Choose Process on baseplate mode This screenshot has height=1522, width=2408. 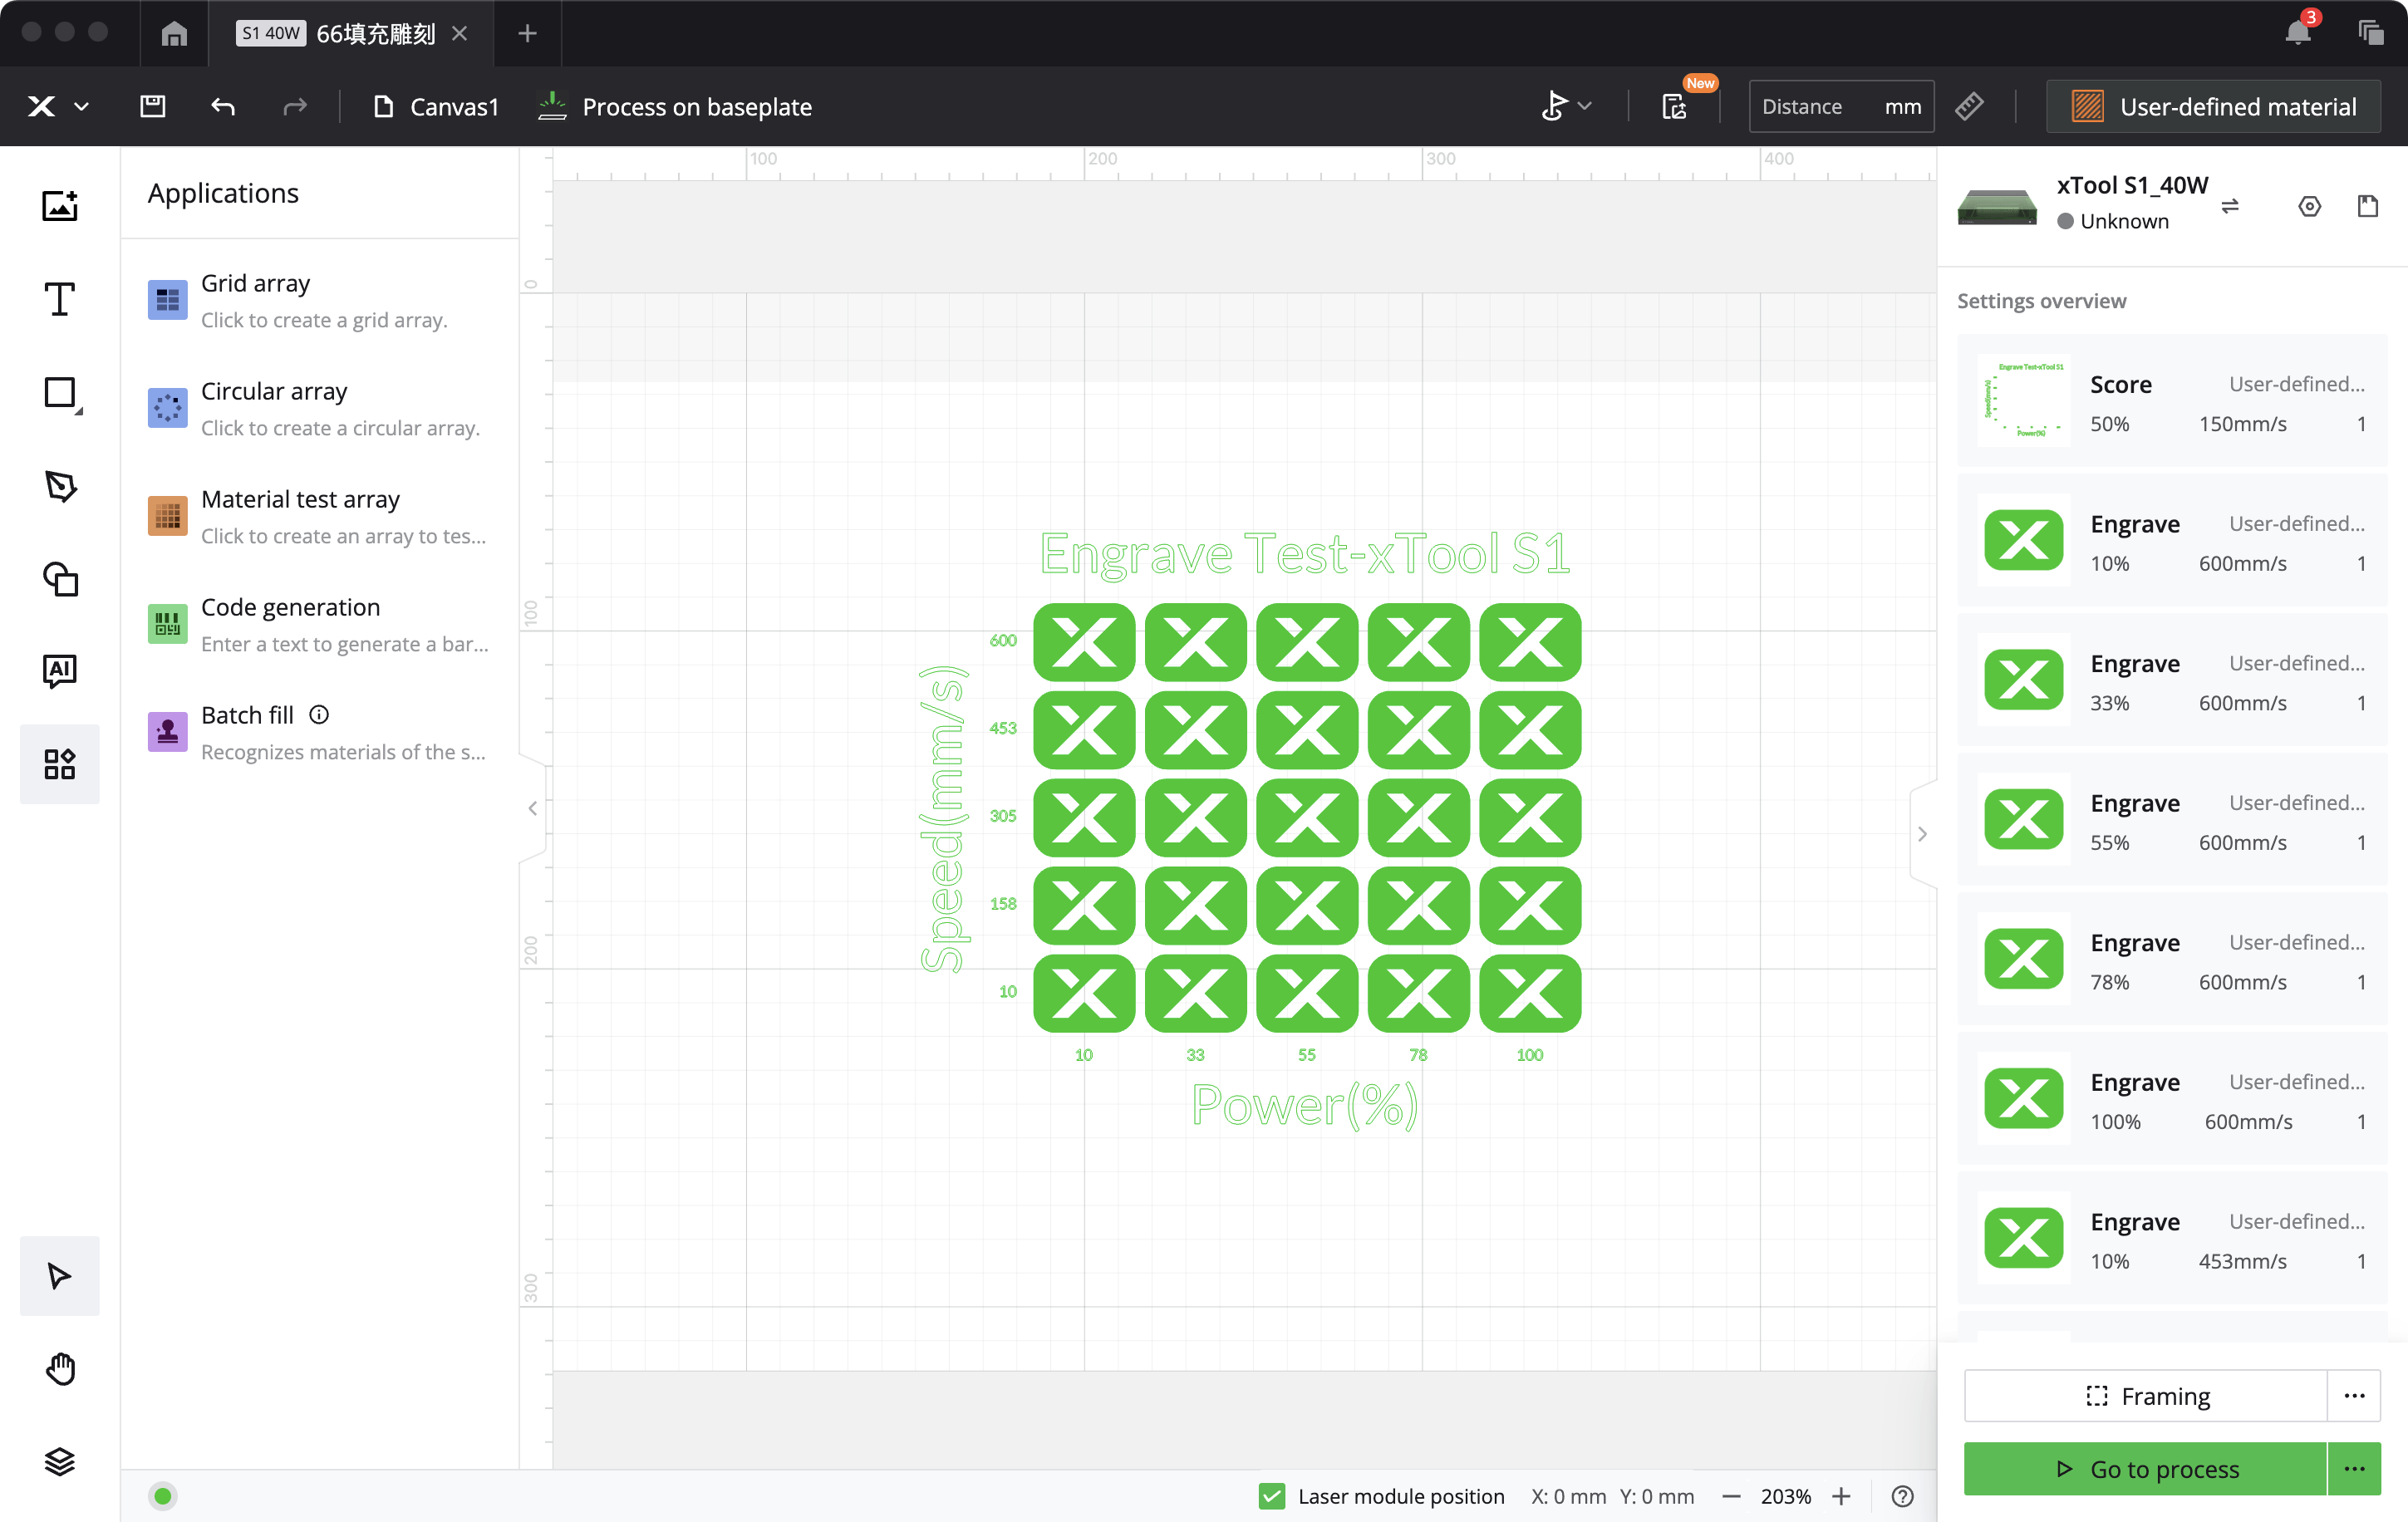[x=675, y=107]
